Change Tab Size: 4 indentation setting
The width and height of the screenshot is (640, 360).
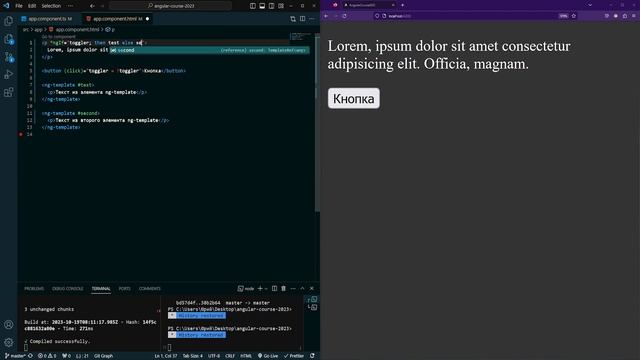click(193, 356)
